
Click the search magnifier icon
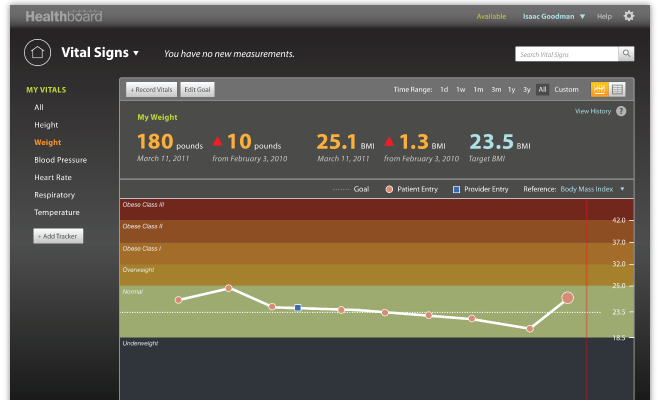coord(626,53)
